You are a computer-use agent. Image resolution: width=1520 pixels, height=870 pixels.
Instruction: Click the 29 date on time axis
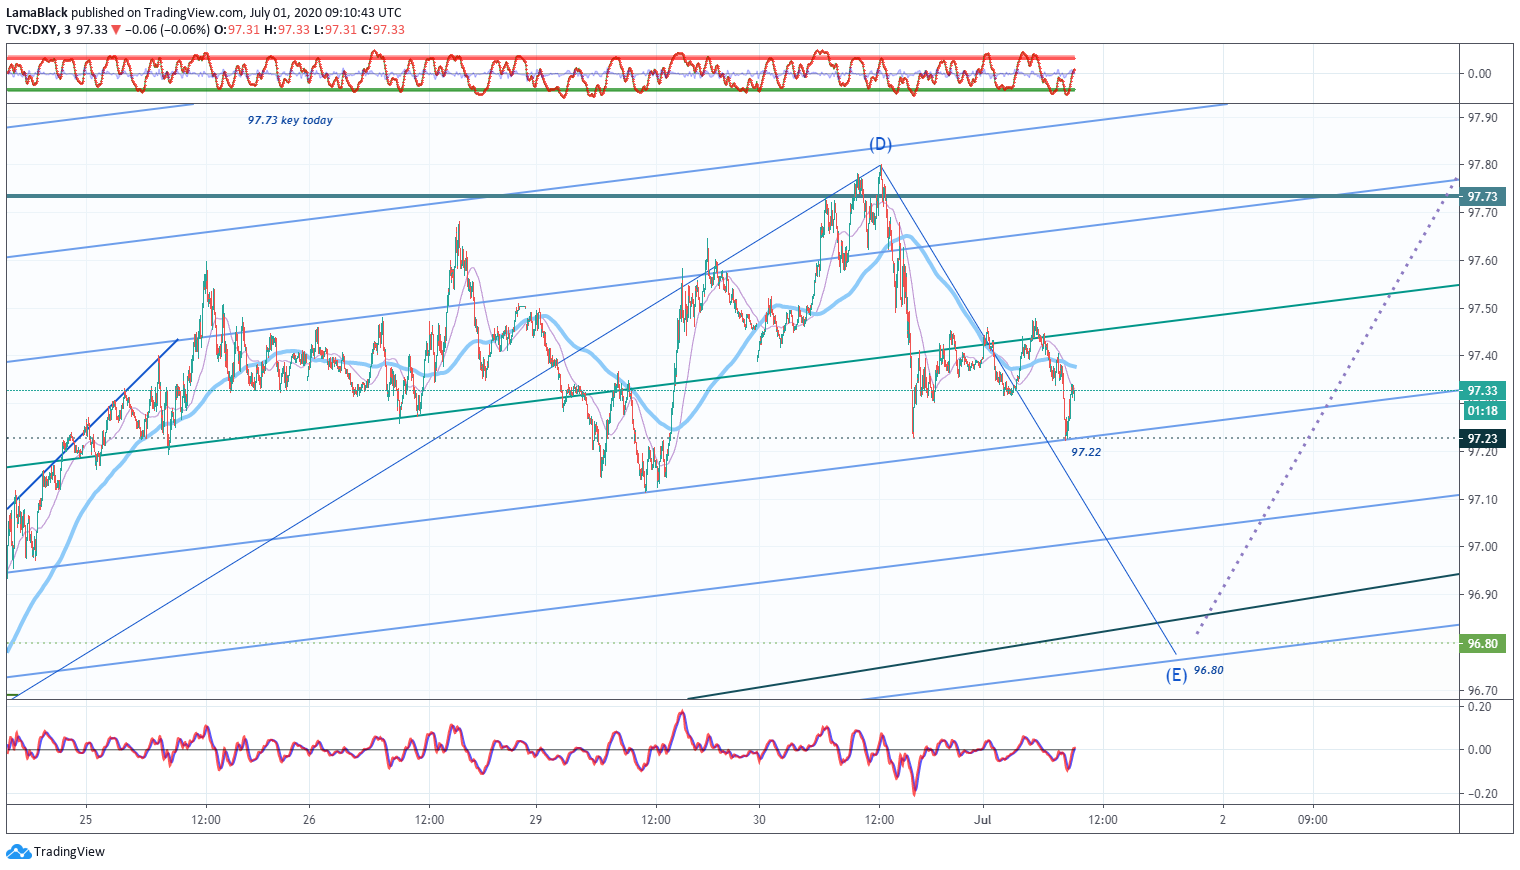(x=536, y=820)
